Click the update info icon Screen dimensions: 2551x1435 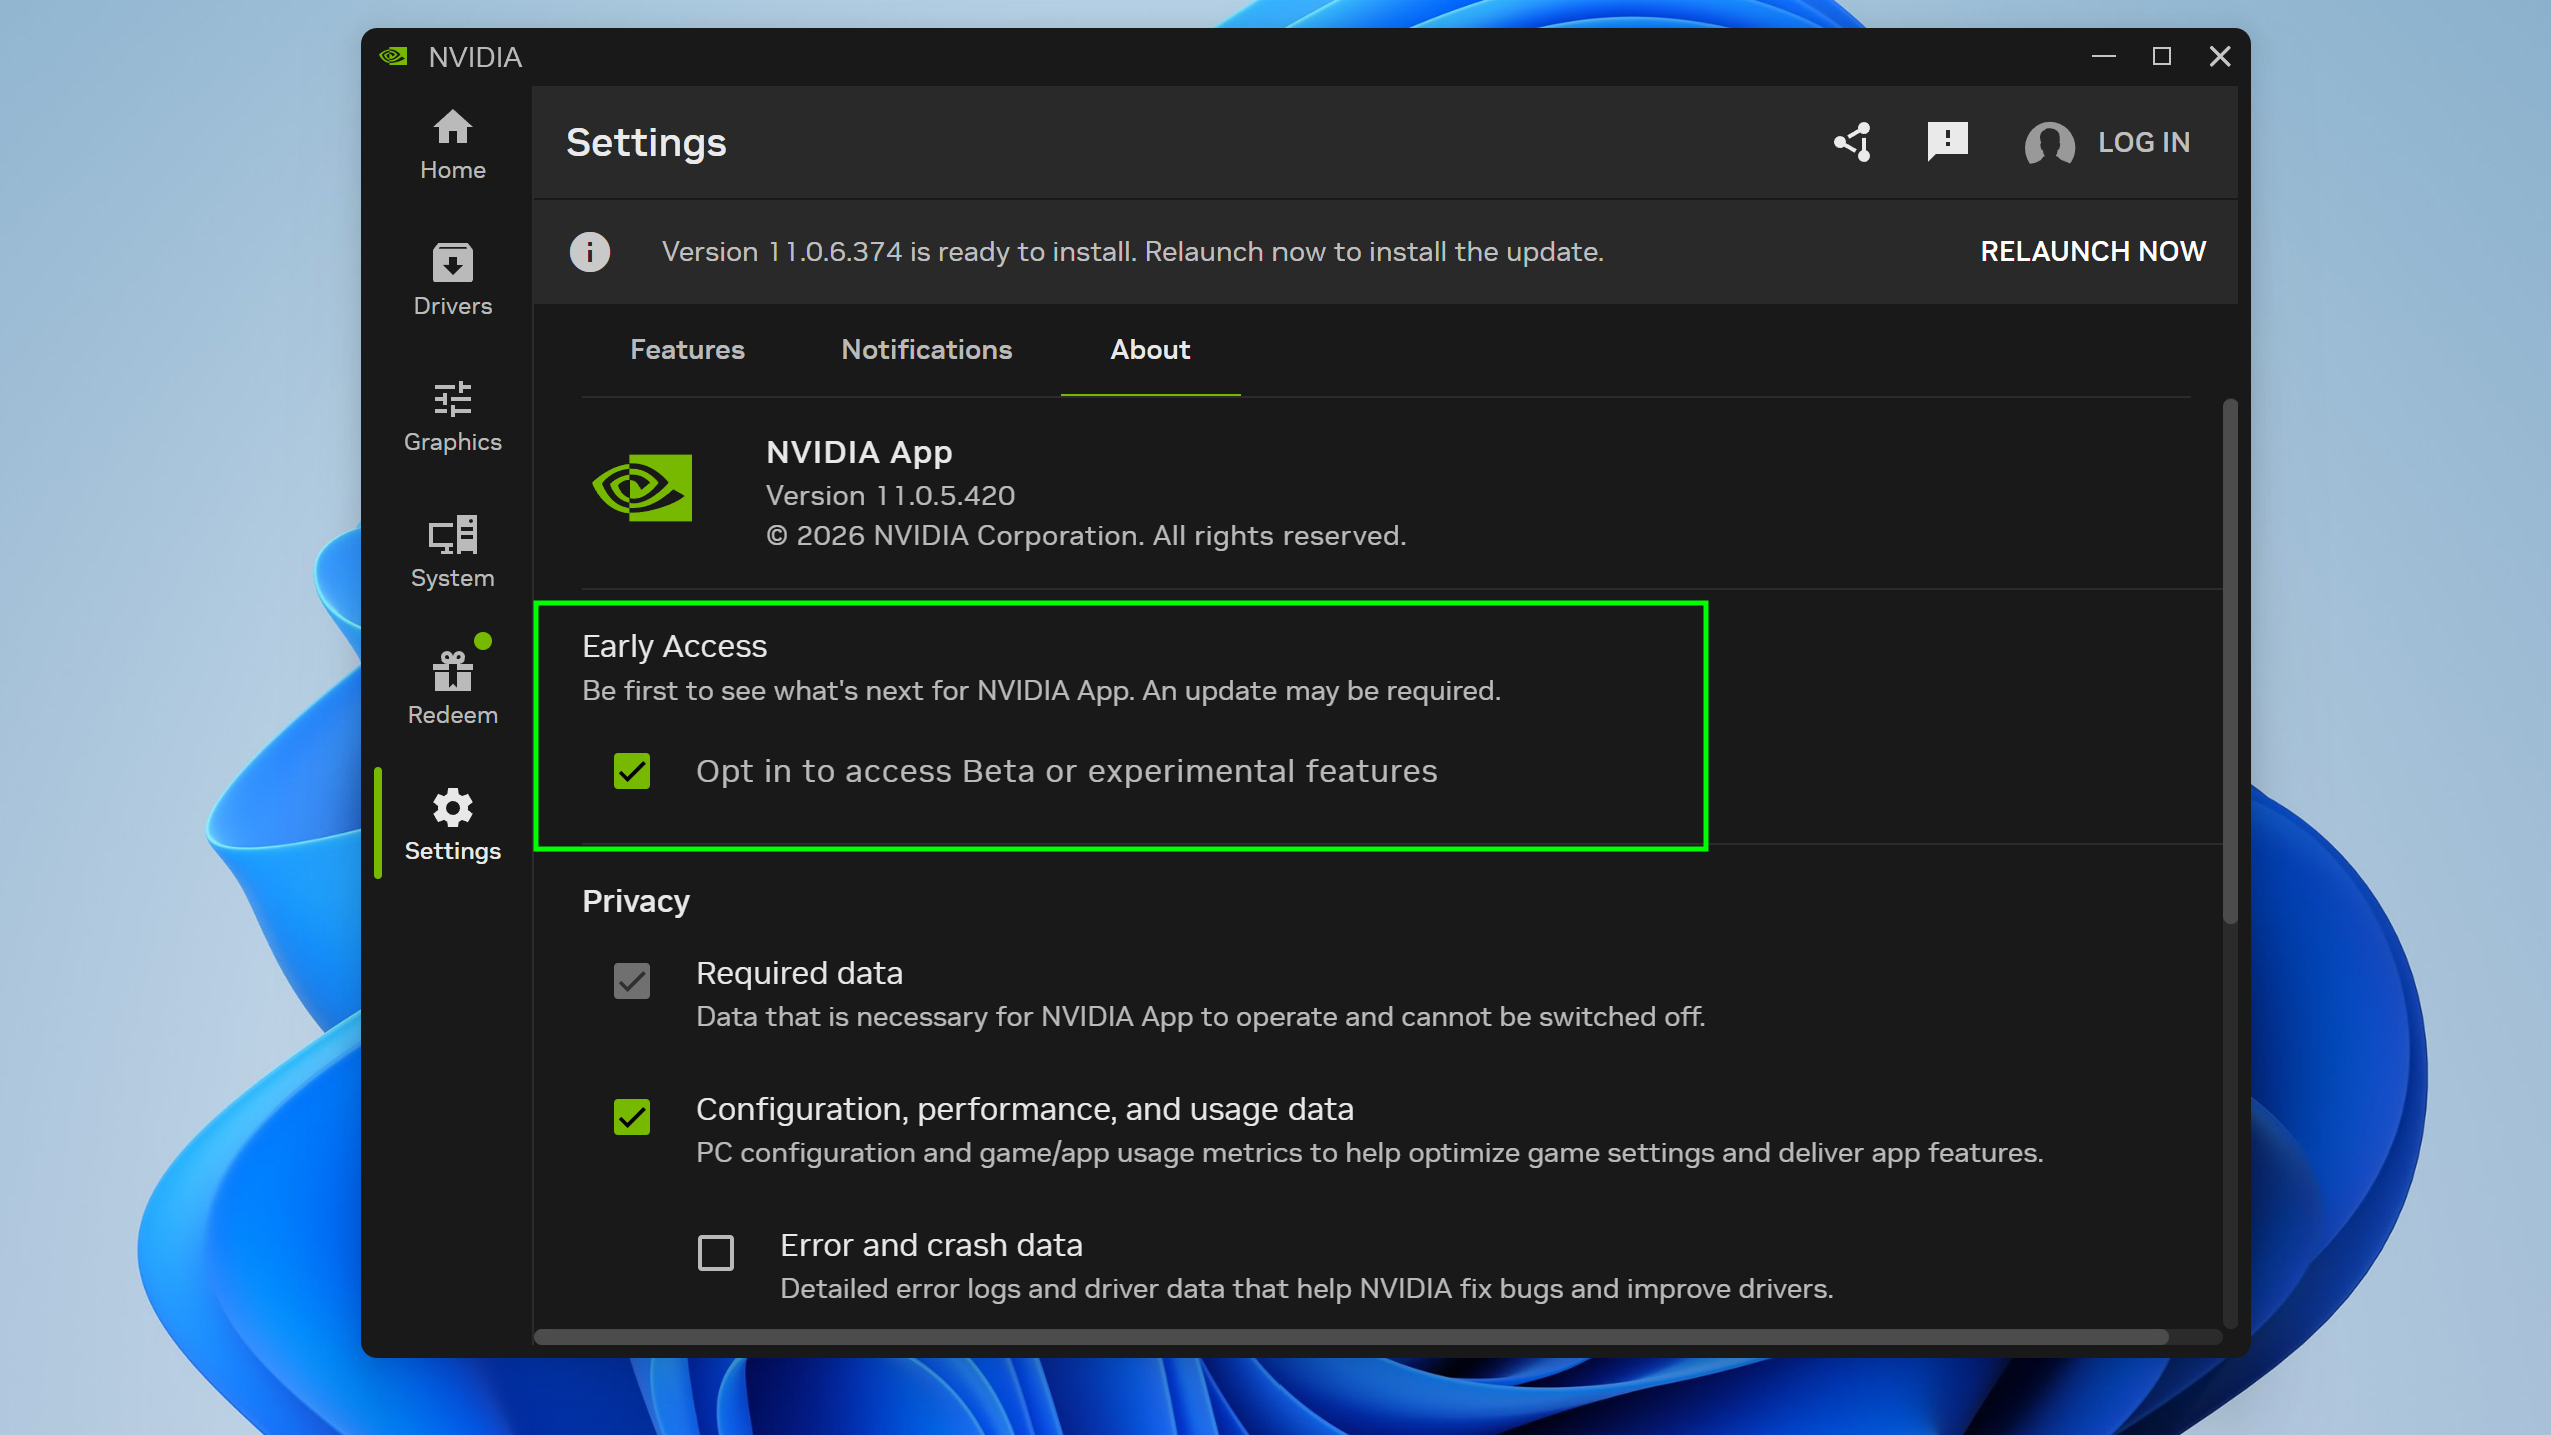(x=589, y=251)
